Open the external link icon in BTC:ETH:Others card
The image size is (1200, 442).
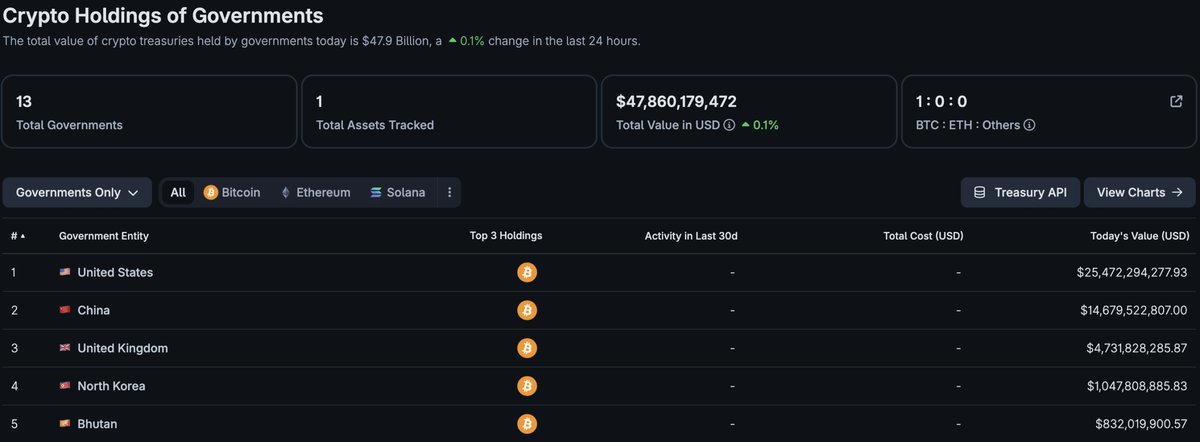pos(1176,101)
